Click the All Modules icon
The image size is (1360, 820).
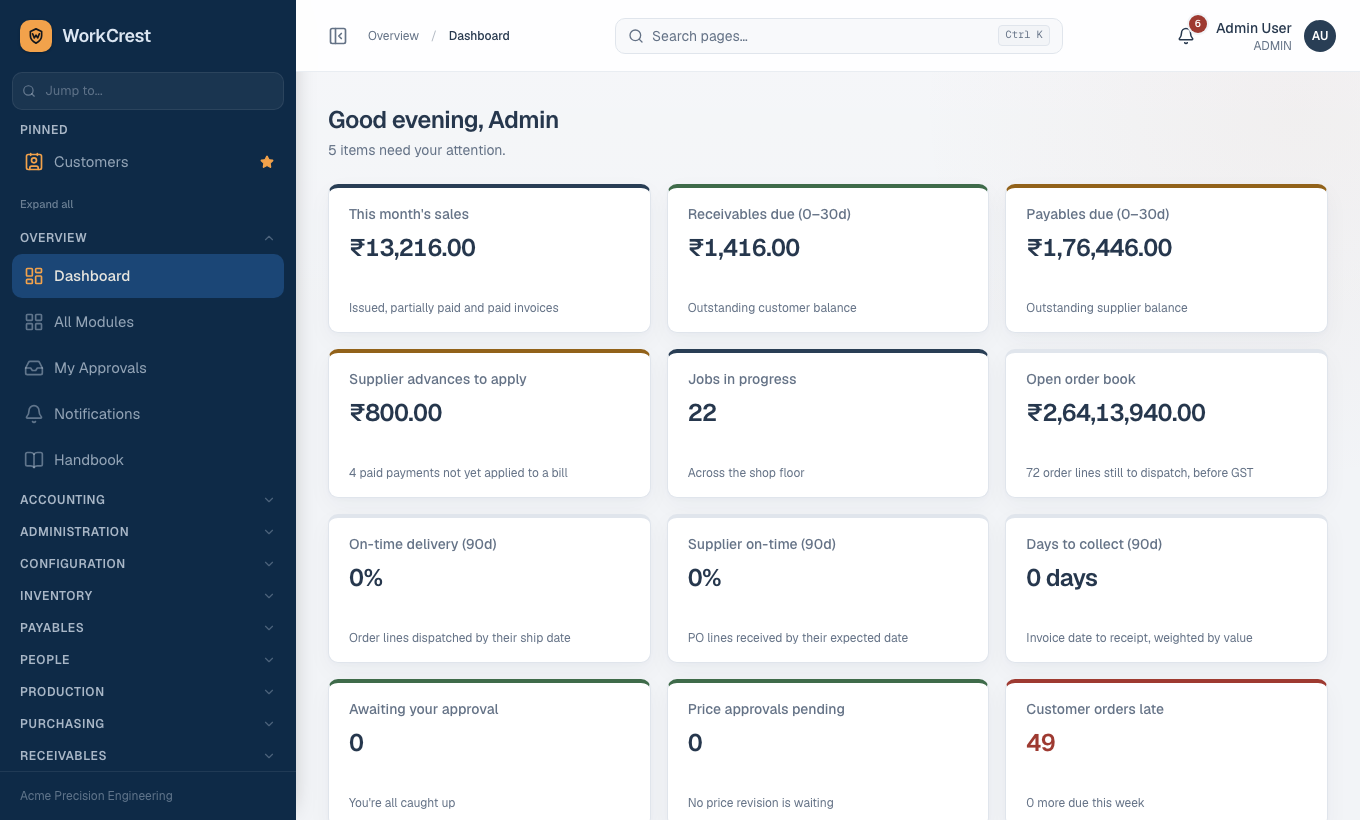34,322
